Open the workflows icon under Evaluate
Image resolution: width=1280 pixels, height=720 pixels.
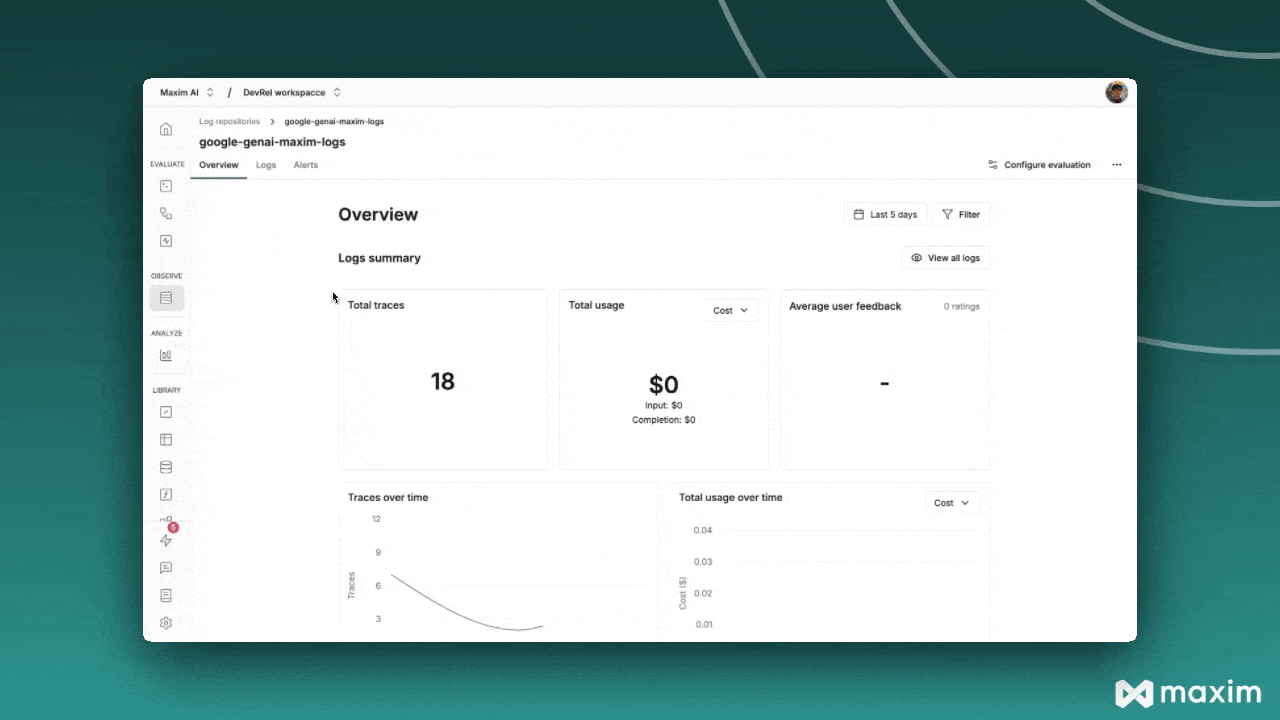click(x=166, y=213)
